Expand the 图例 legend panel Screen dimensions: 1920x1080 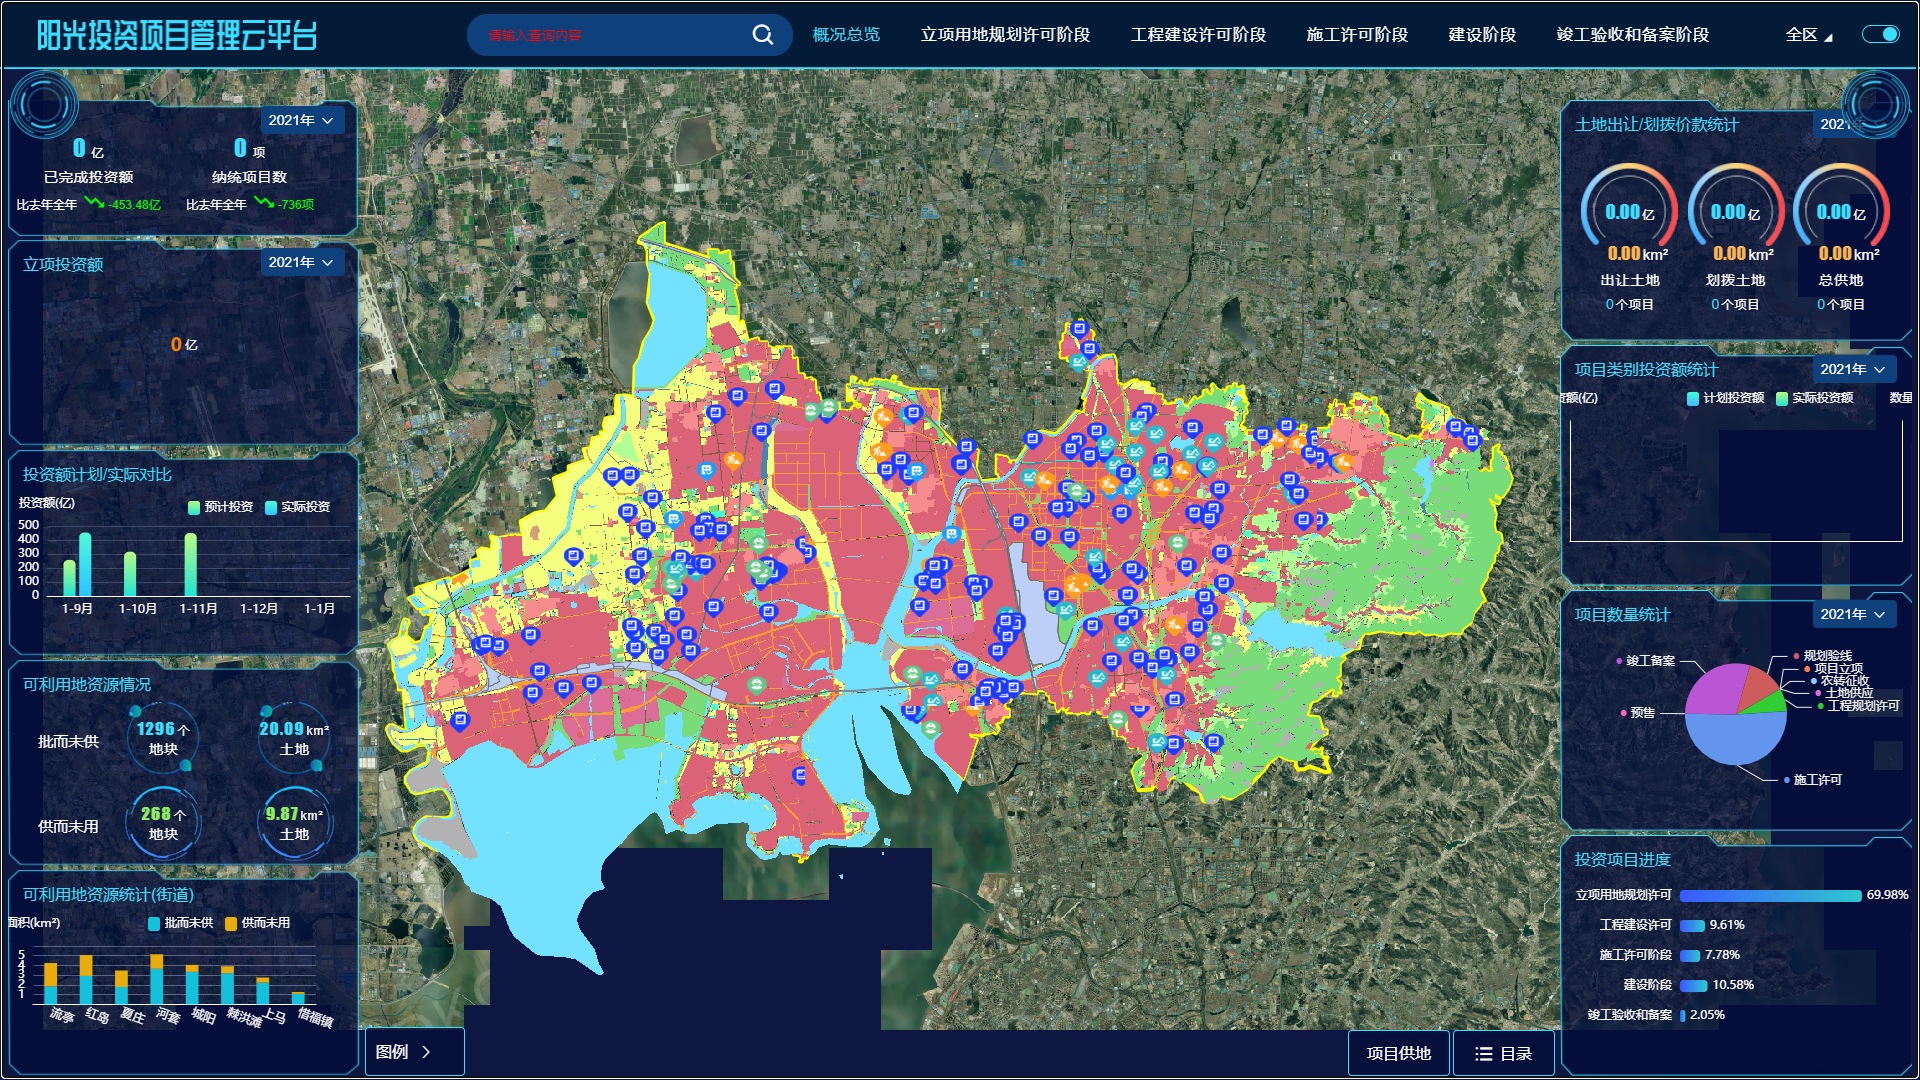[x=413, y=1052]
